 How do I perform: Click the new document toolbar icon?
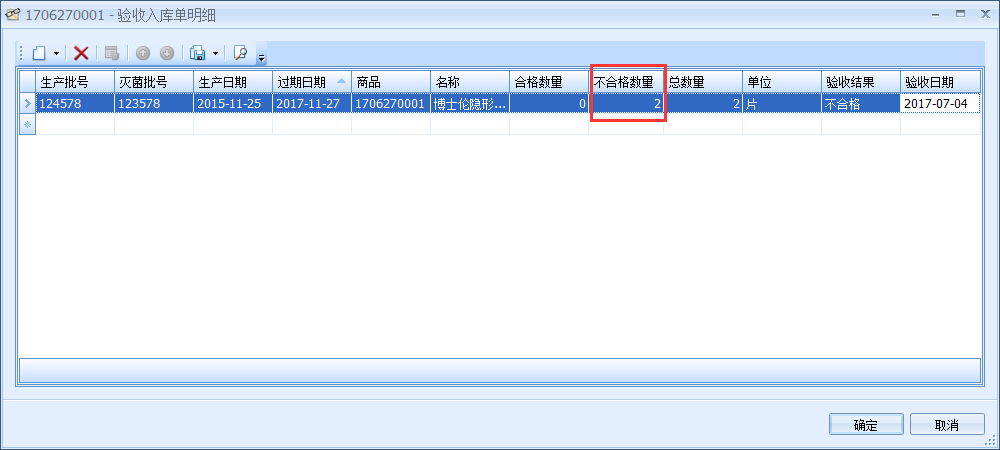pos(40,54)
